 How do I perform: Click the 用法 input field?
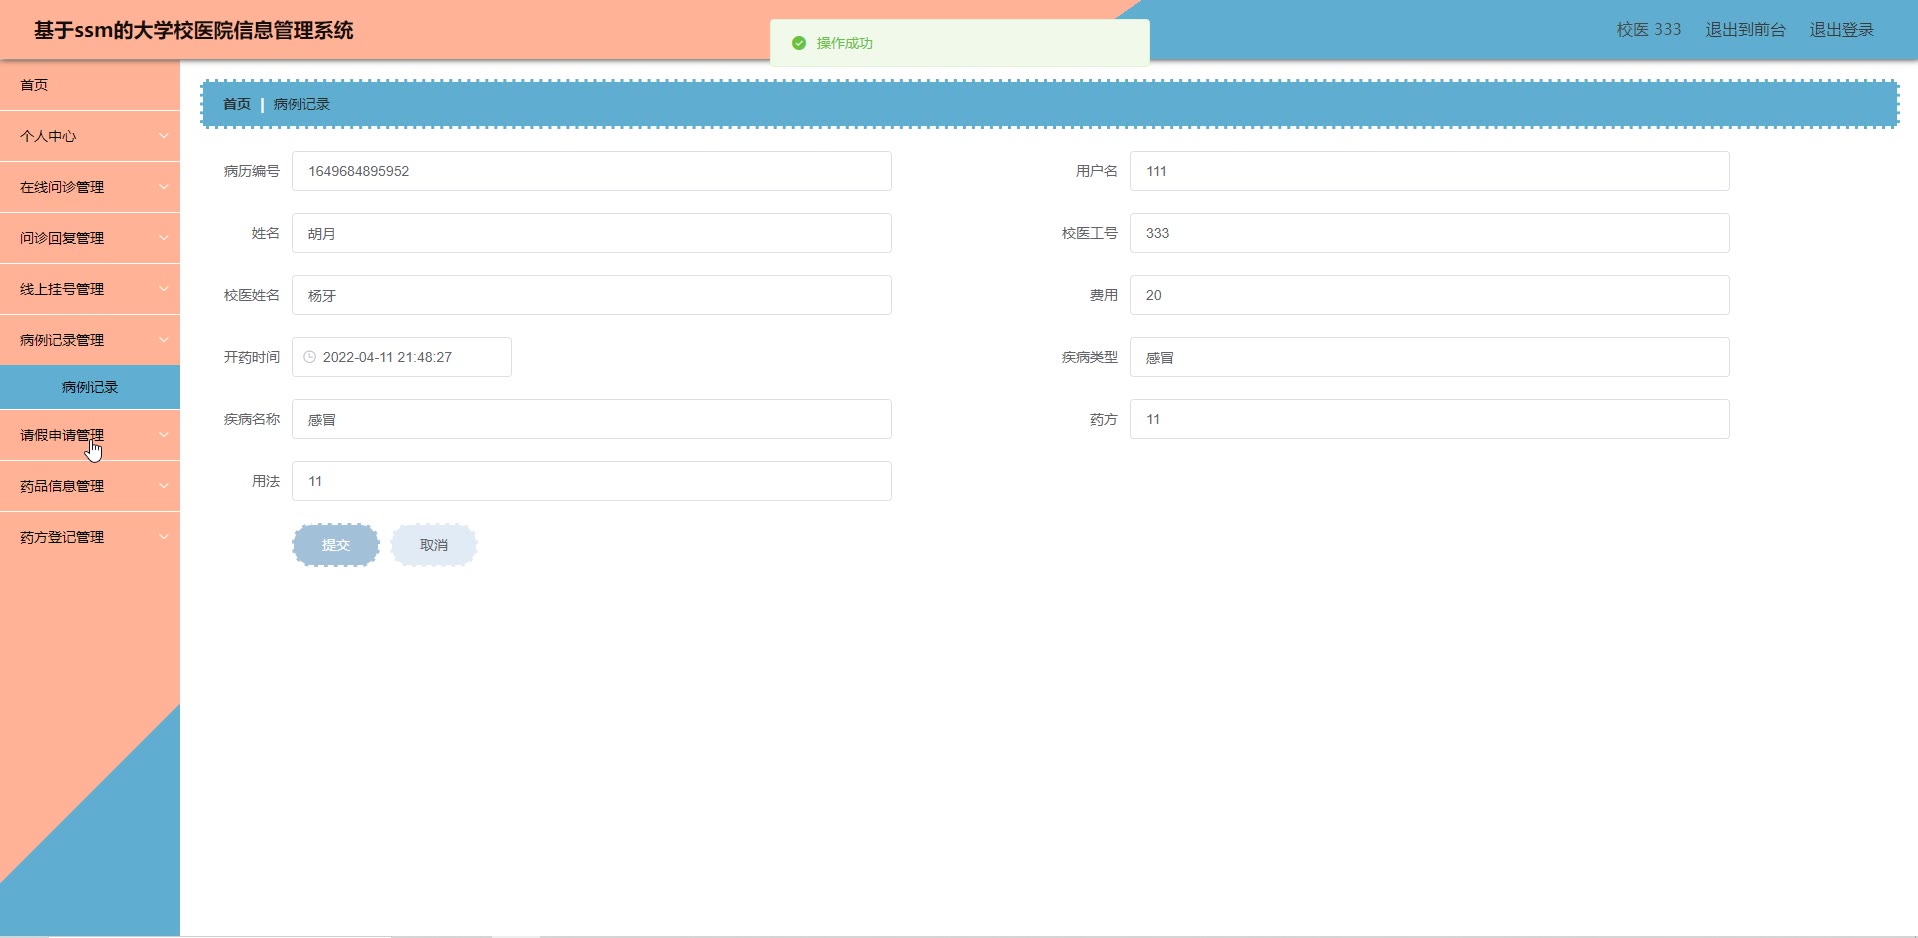(592, 481)
